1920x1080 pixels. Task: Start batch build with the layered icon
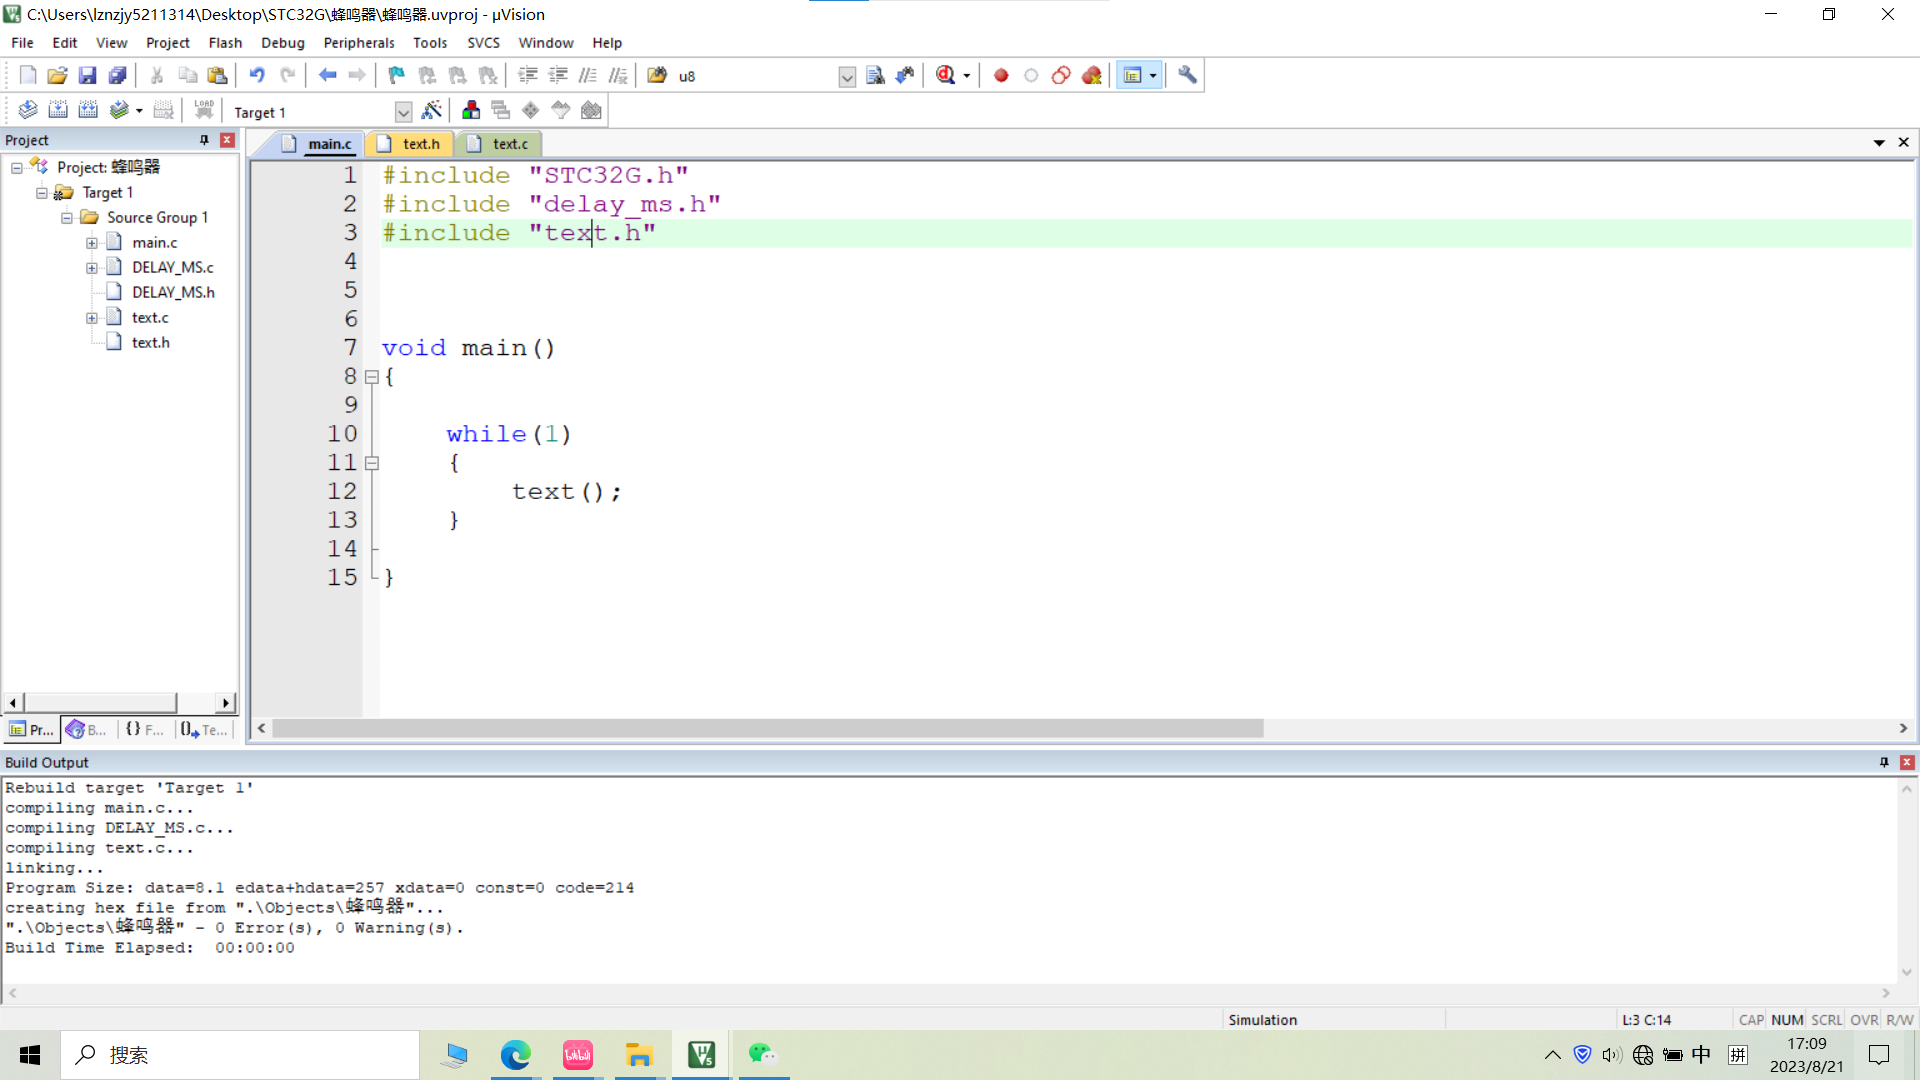click(x=119, y=110)
